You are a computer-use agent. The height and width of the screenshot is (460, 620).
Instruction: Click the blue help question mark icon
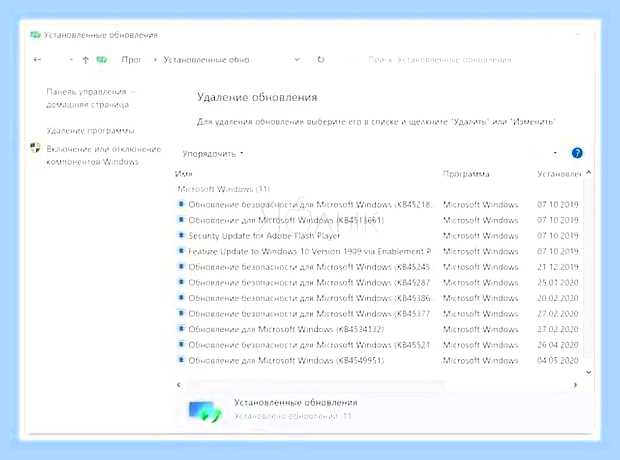click(577, 153)
